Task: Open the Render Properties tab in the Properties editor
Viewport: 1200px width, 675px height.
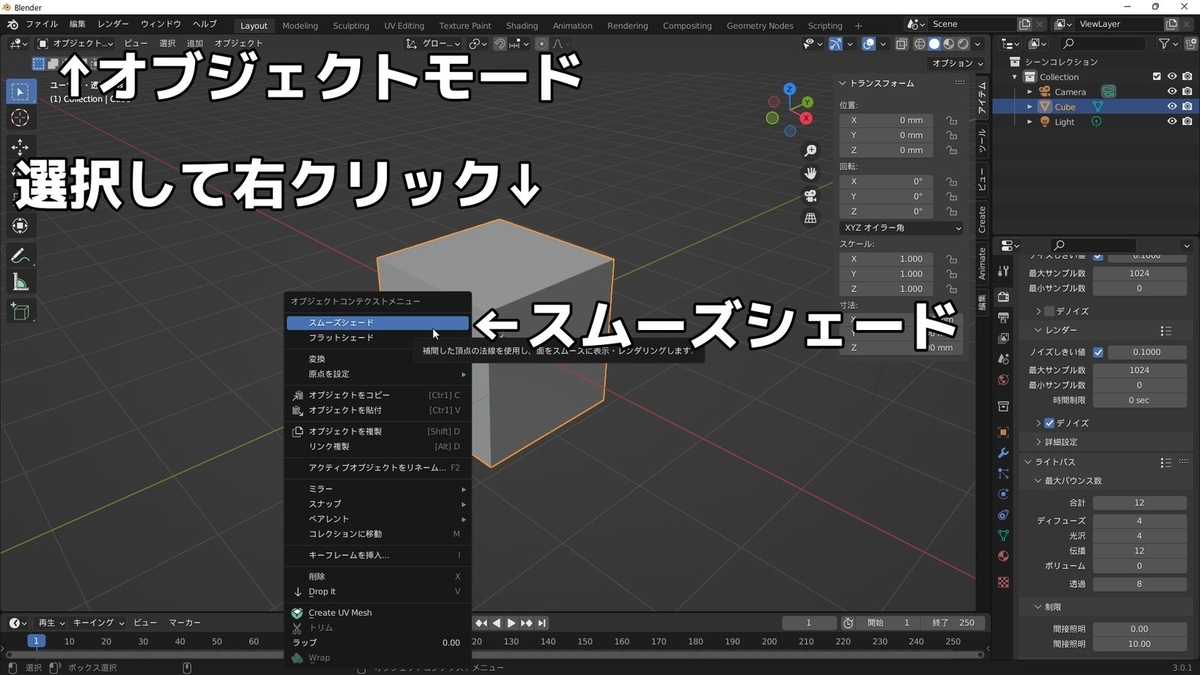Action: (1003, 296)
